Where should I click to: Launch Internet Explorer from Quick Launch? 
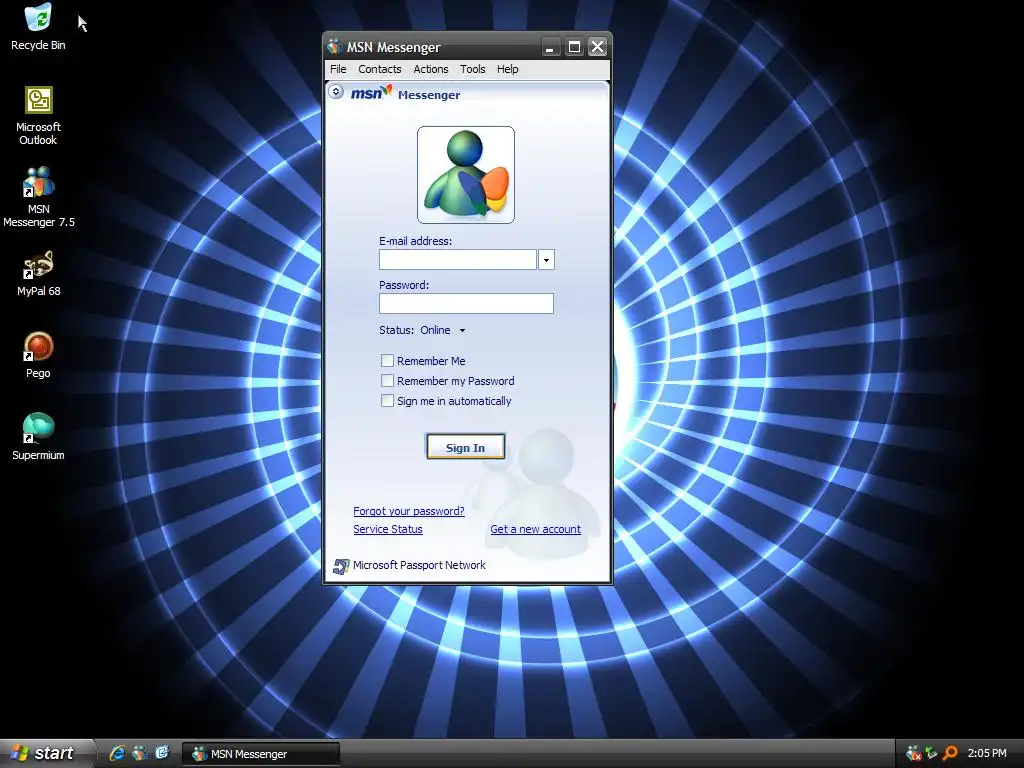[118, 753]
